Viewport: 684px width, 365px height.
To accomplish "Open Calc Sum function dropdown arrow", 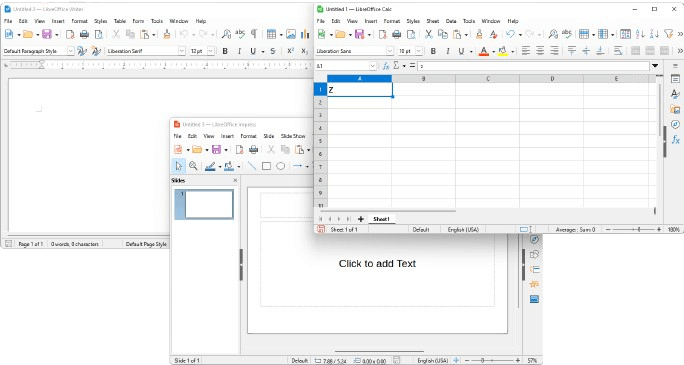I will (x=404, y=66).
